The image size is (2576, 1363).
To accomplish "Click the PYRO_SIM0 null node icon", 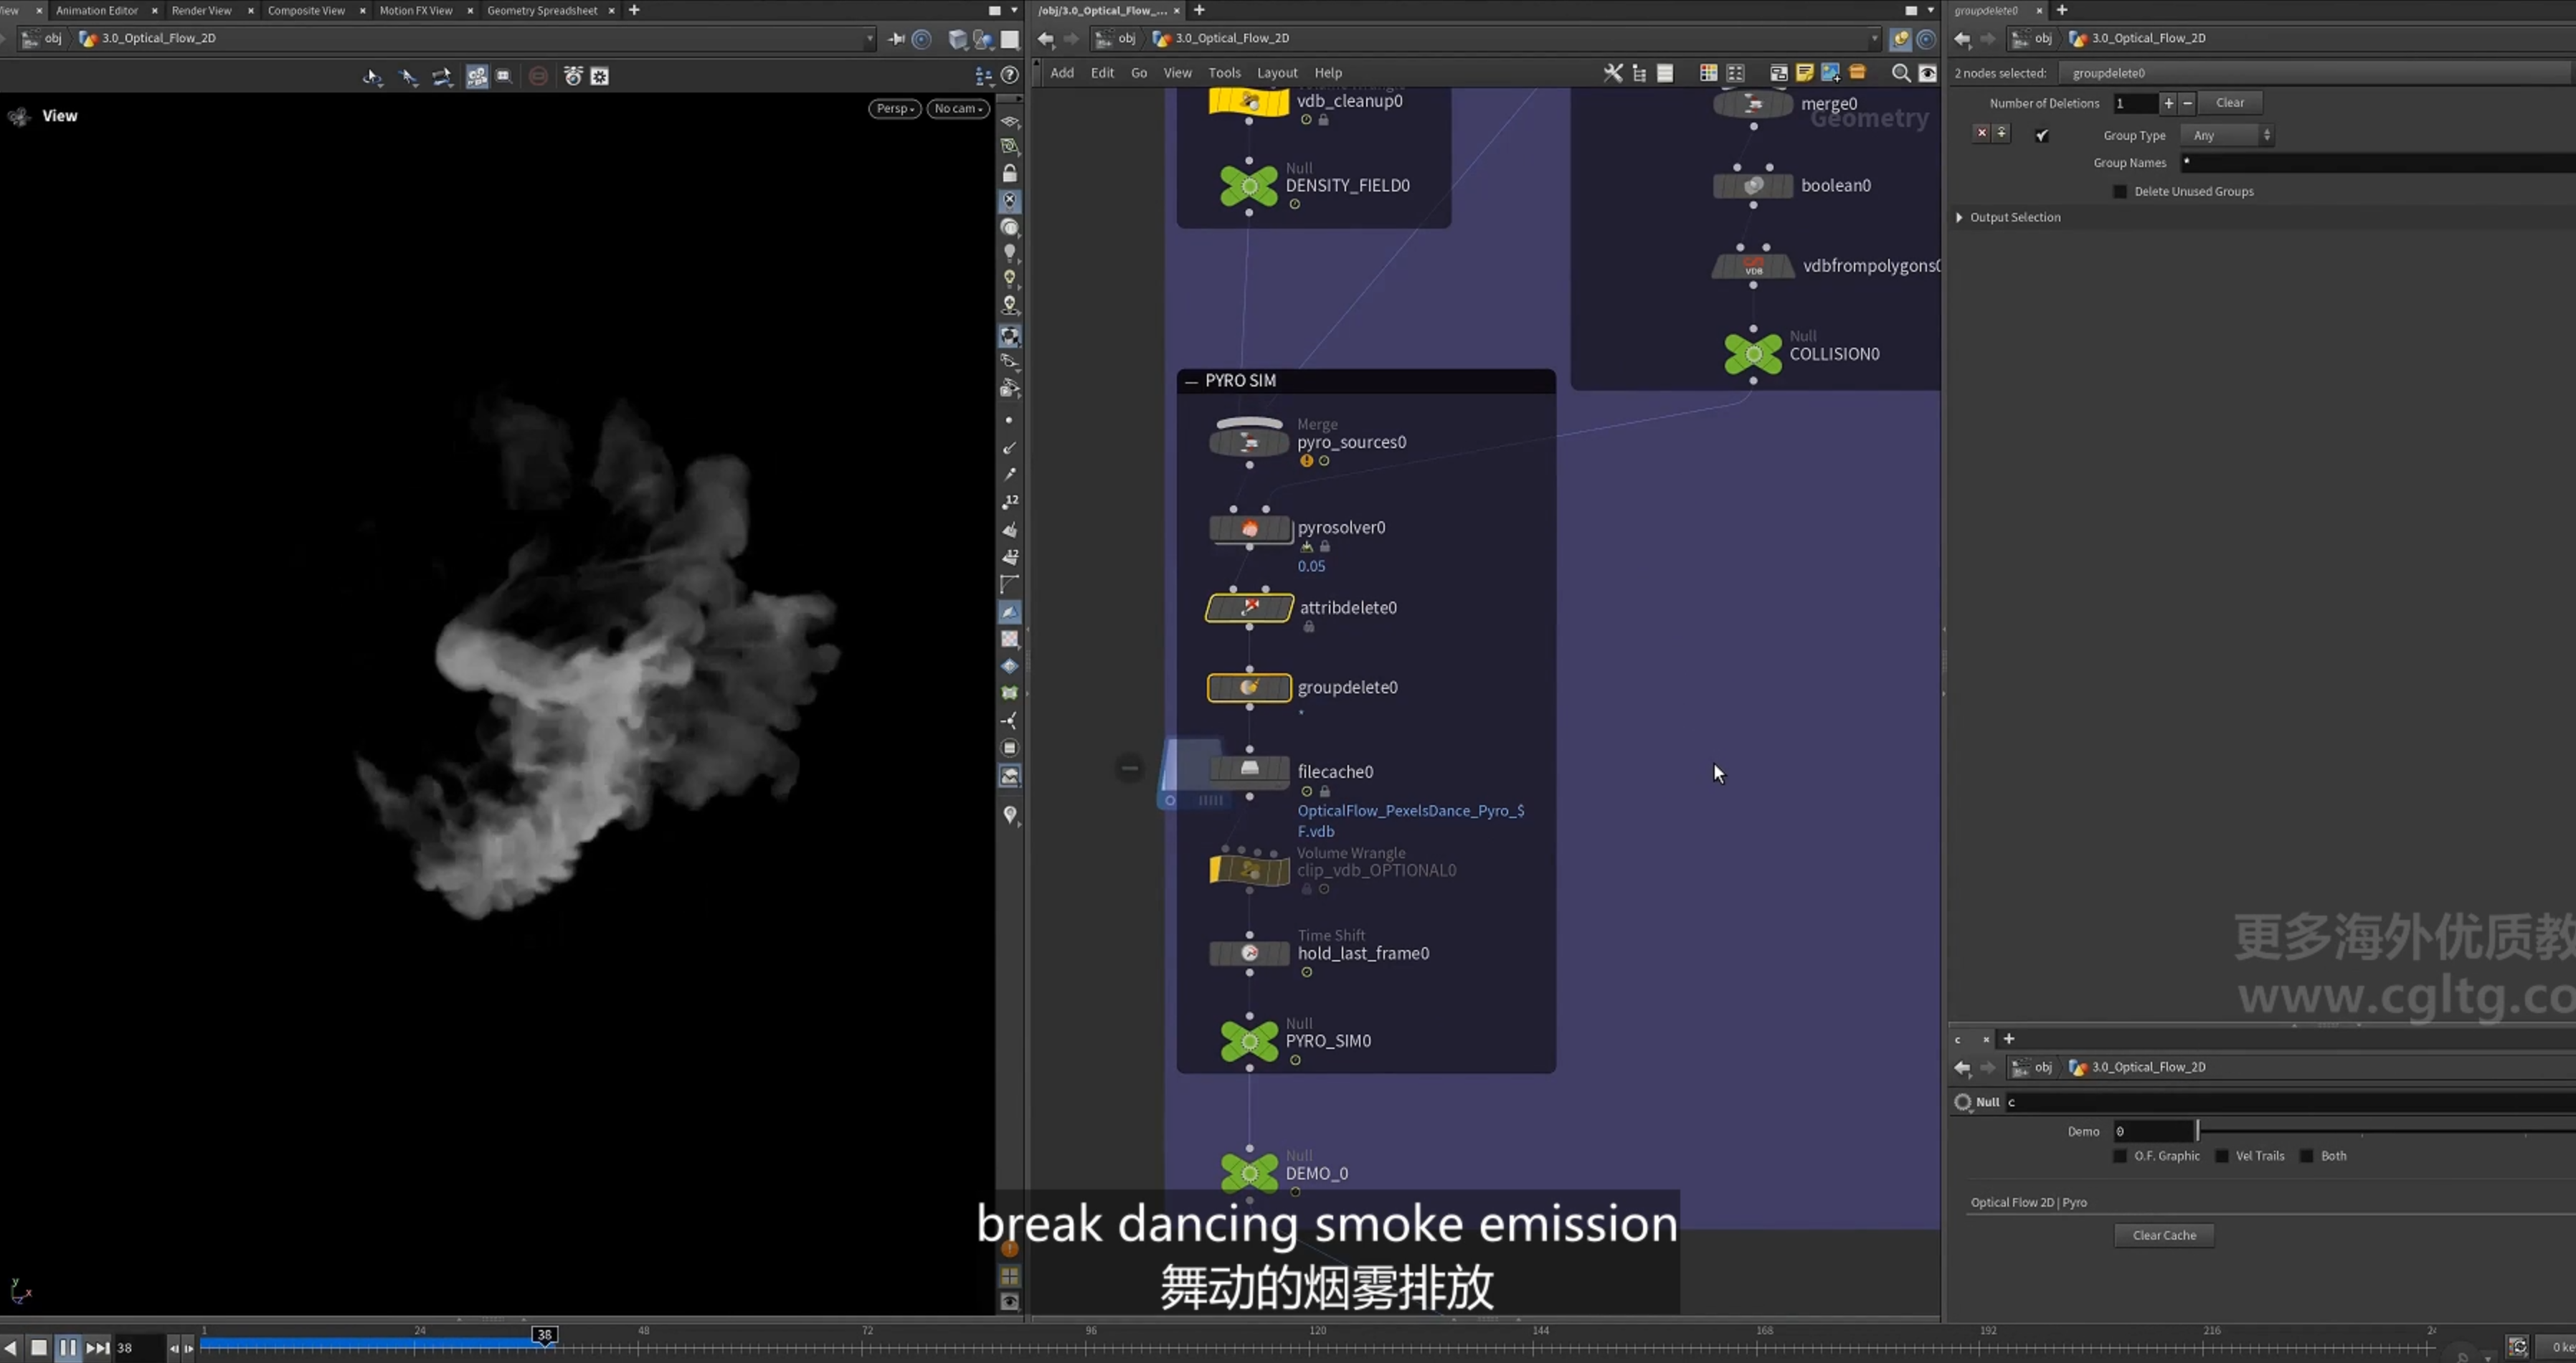I will point(1249,1041).
